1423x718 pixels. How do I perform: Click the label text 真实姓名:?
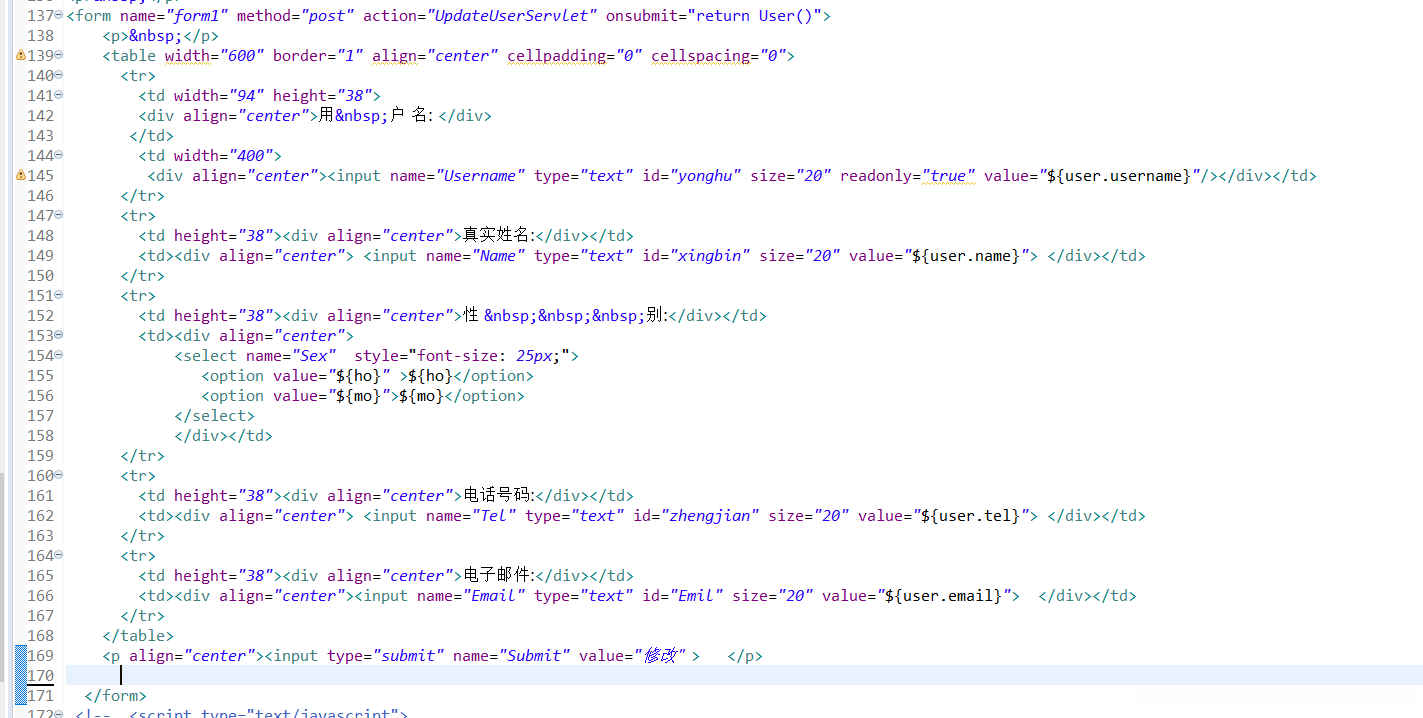tap(498, 236)
